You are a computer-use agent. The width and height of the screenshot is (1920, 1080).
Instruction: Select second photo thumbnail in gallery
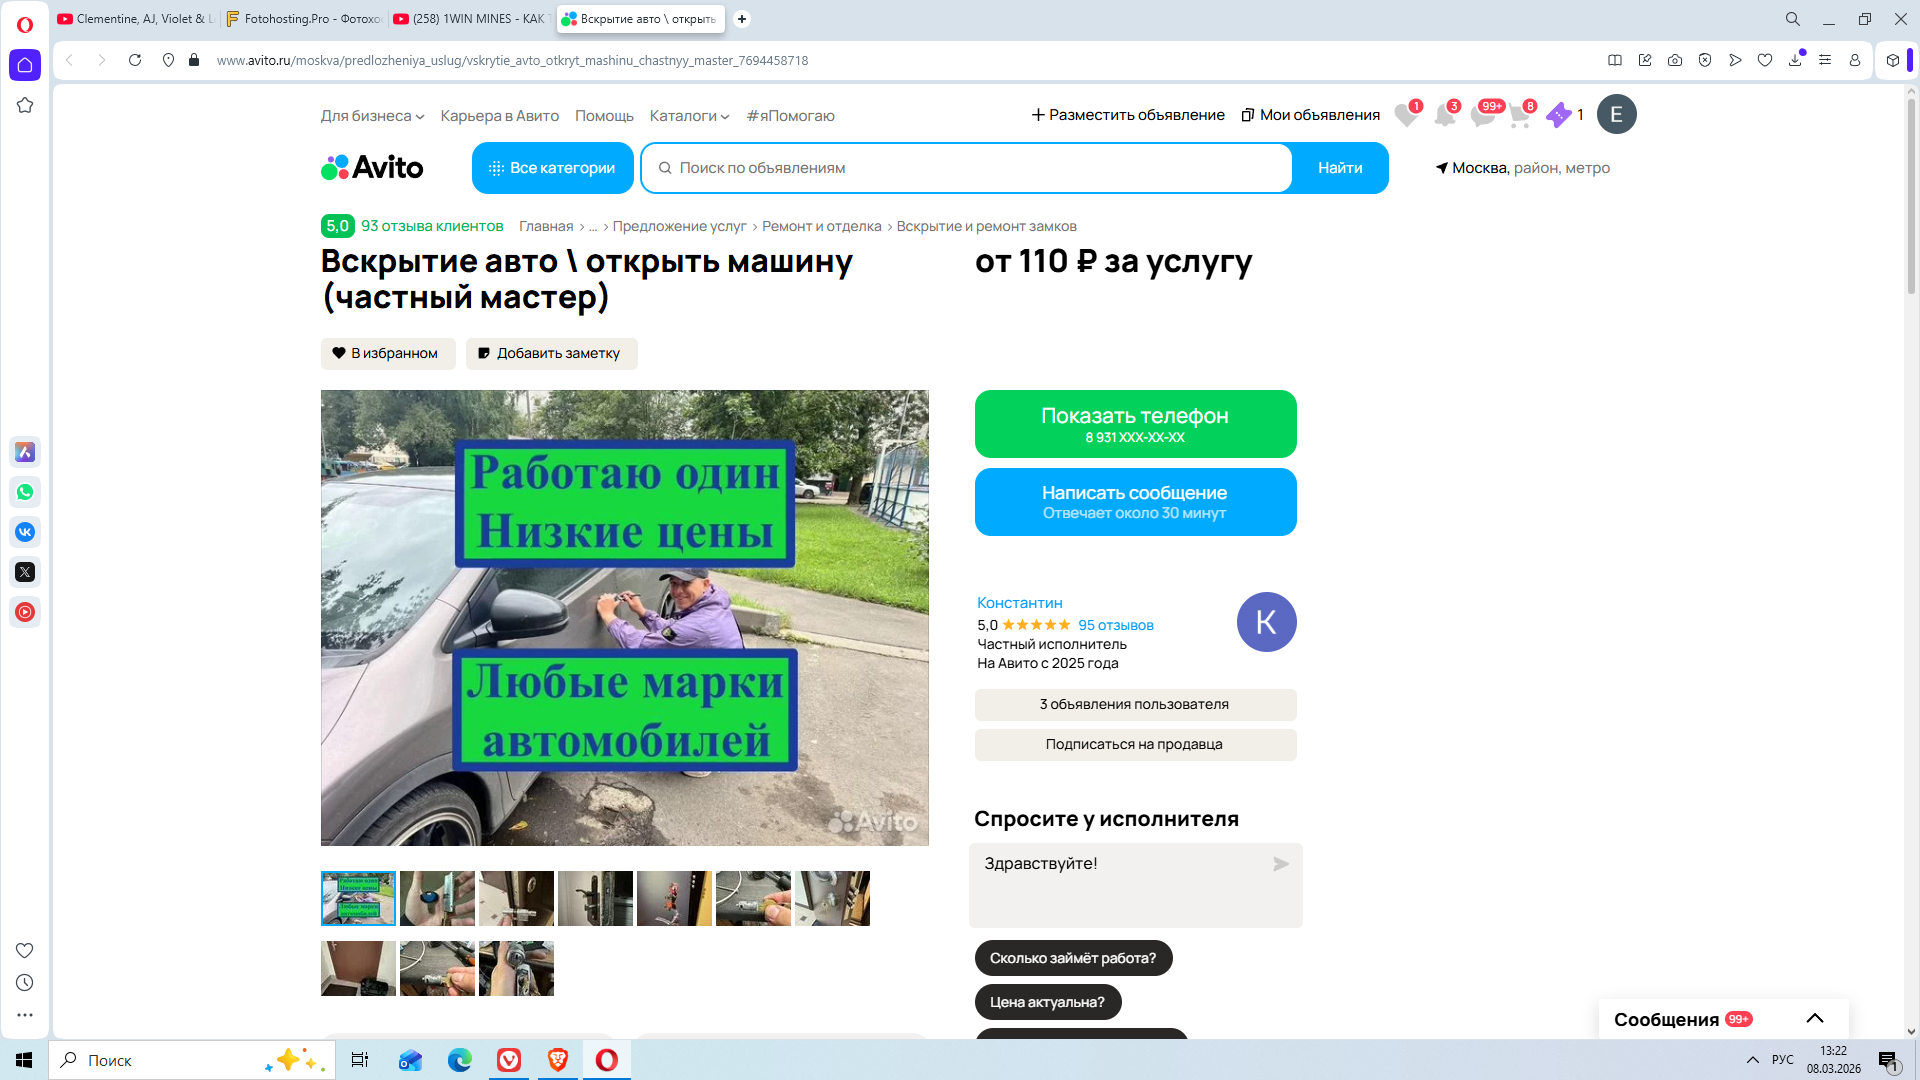point(437,898)
